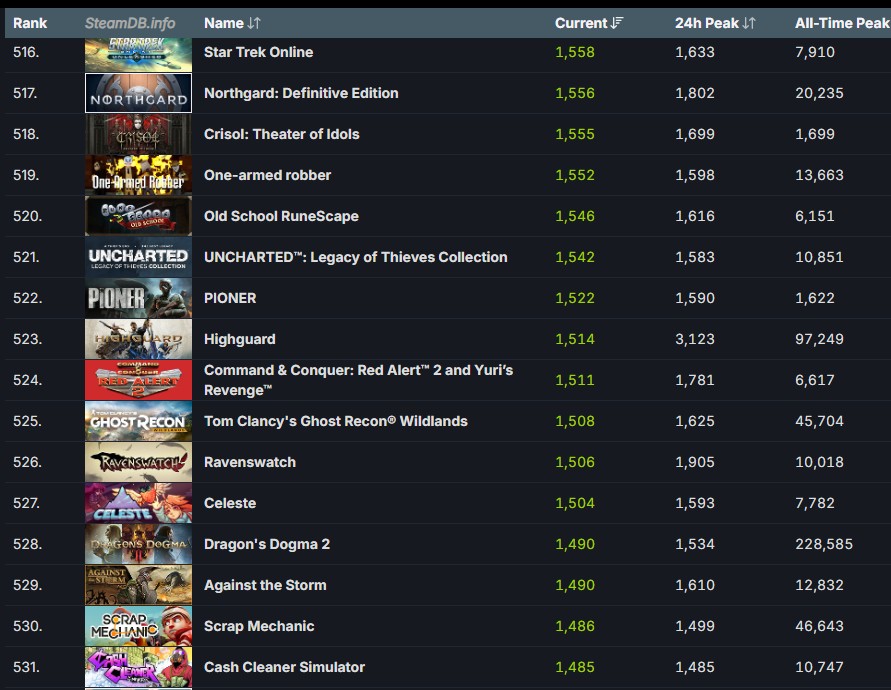Screen dimensions: 891x690
Task: Click all-time peak value 6,151
Action: pyautogui.click(x=815, y=216)
